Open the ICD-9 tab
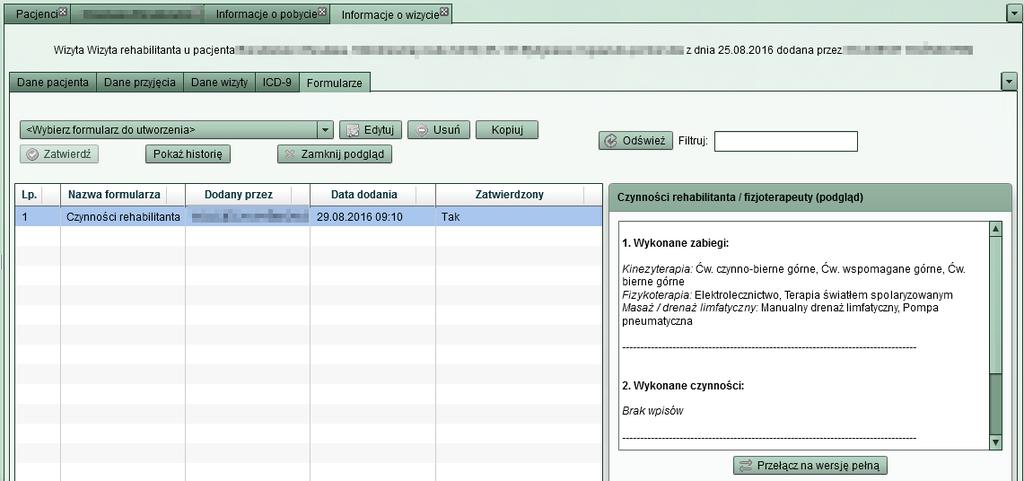The width and height of the screenshot is (1024, 481). tap(278, 83)
